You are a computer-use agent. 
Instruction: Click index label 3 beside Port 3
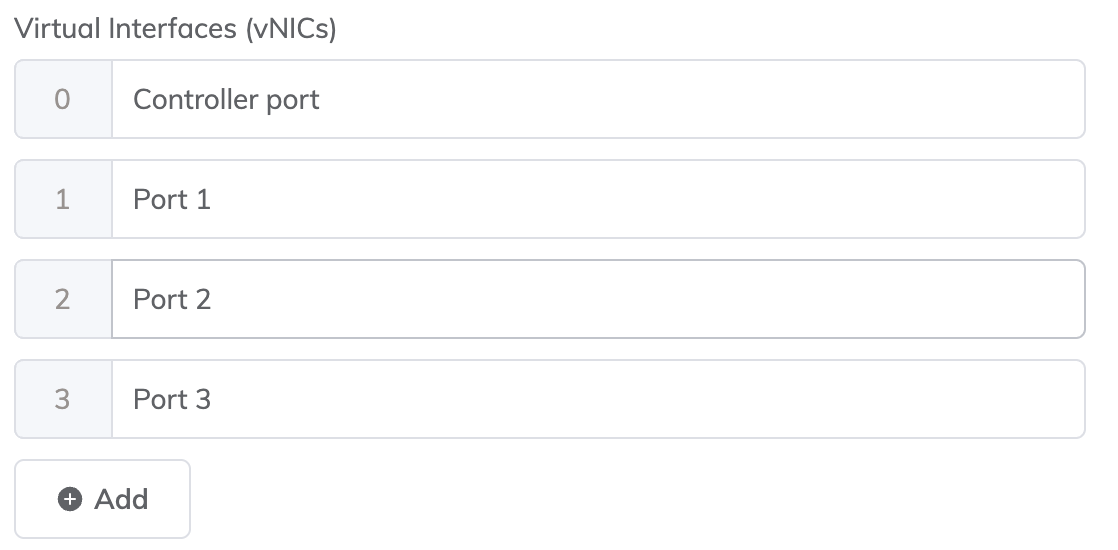63,399
